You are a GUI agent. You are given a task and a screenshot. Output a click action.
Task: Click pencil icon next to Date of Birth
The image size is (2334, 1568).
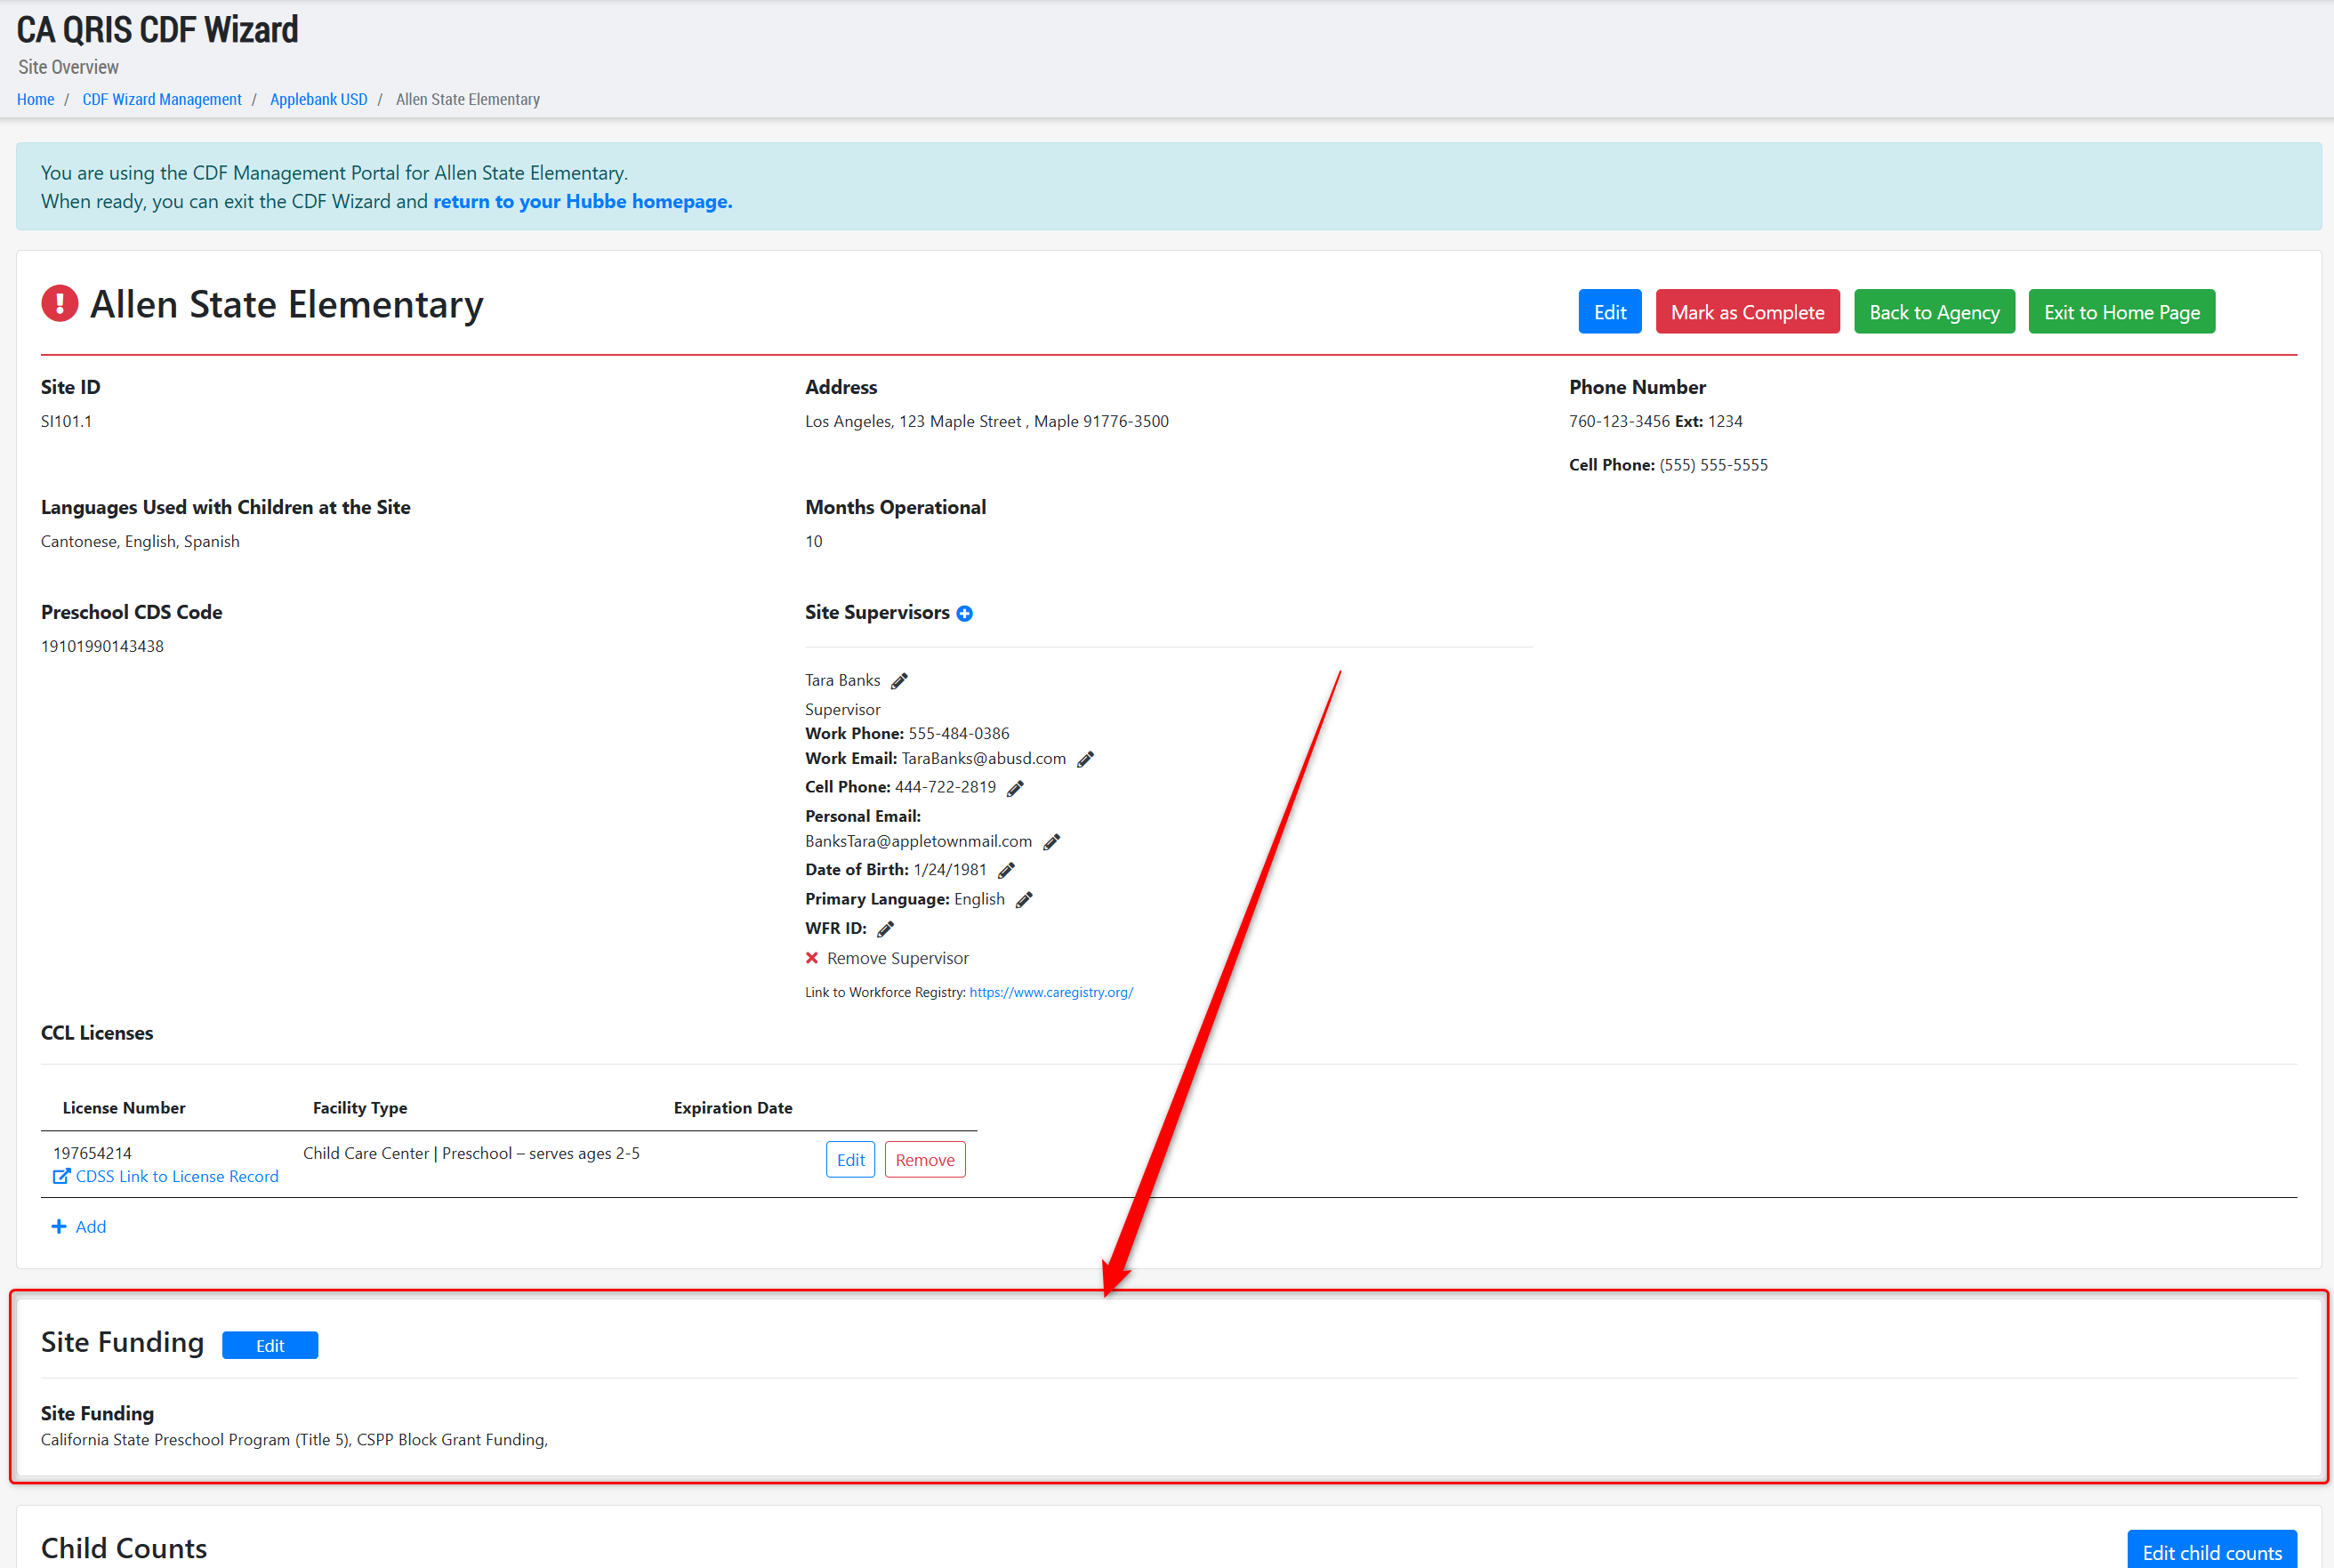coord(1006,870)
